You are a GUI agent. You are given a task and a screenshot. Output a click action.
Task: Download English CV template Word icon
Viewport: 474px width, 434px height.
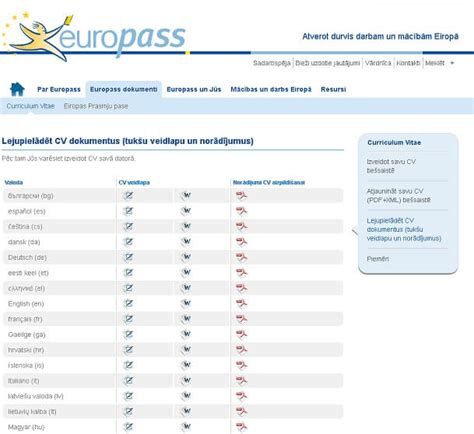point(186,303)
